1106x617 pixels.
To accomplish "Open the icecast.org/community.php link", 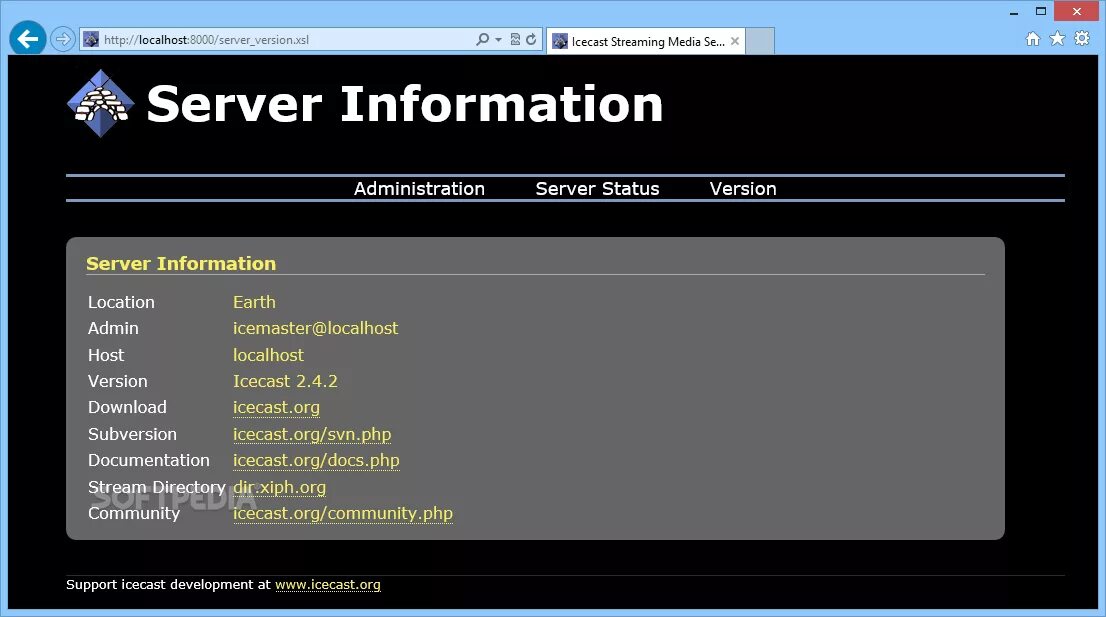I will (x=343, y=513).
